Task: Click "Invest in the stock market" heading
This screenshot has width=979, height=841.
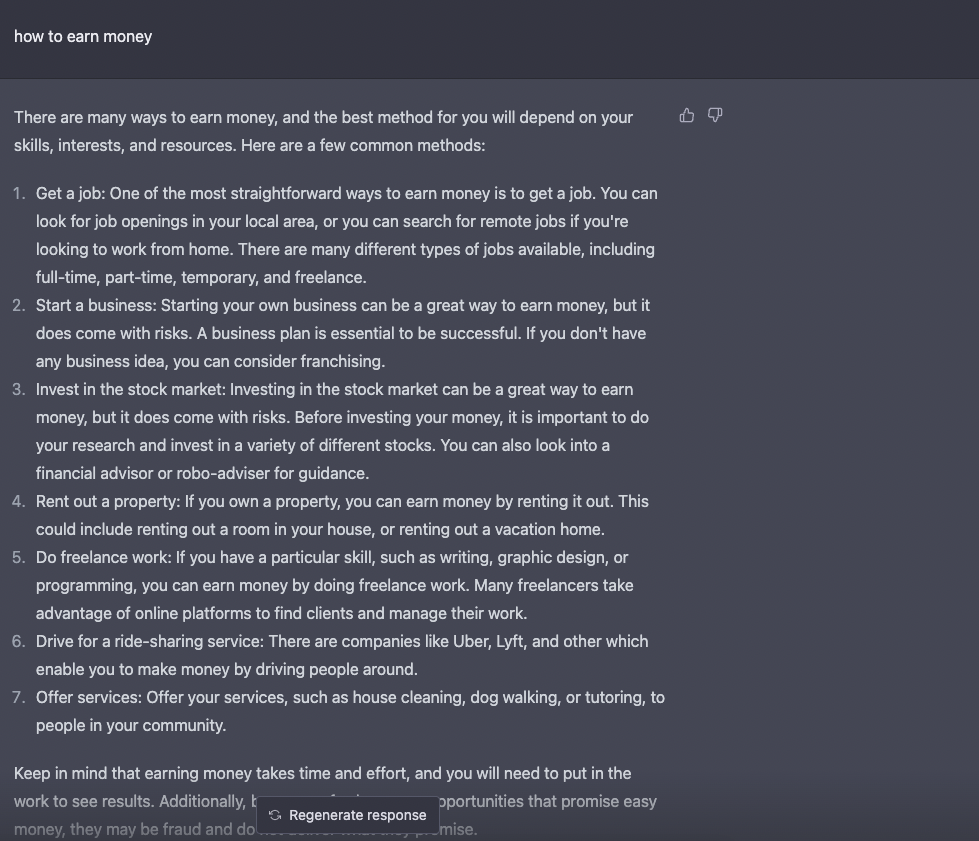Action: 130,390
